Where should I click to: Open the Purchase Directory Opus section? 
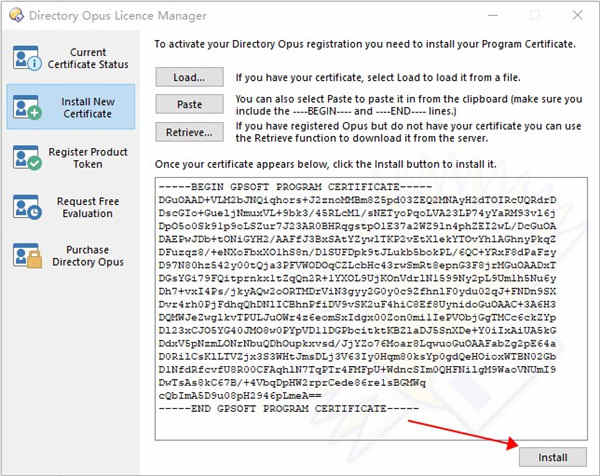71,256
